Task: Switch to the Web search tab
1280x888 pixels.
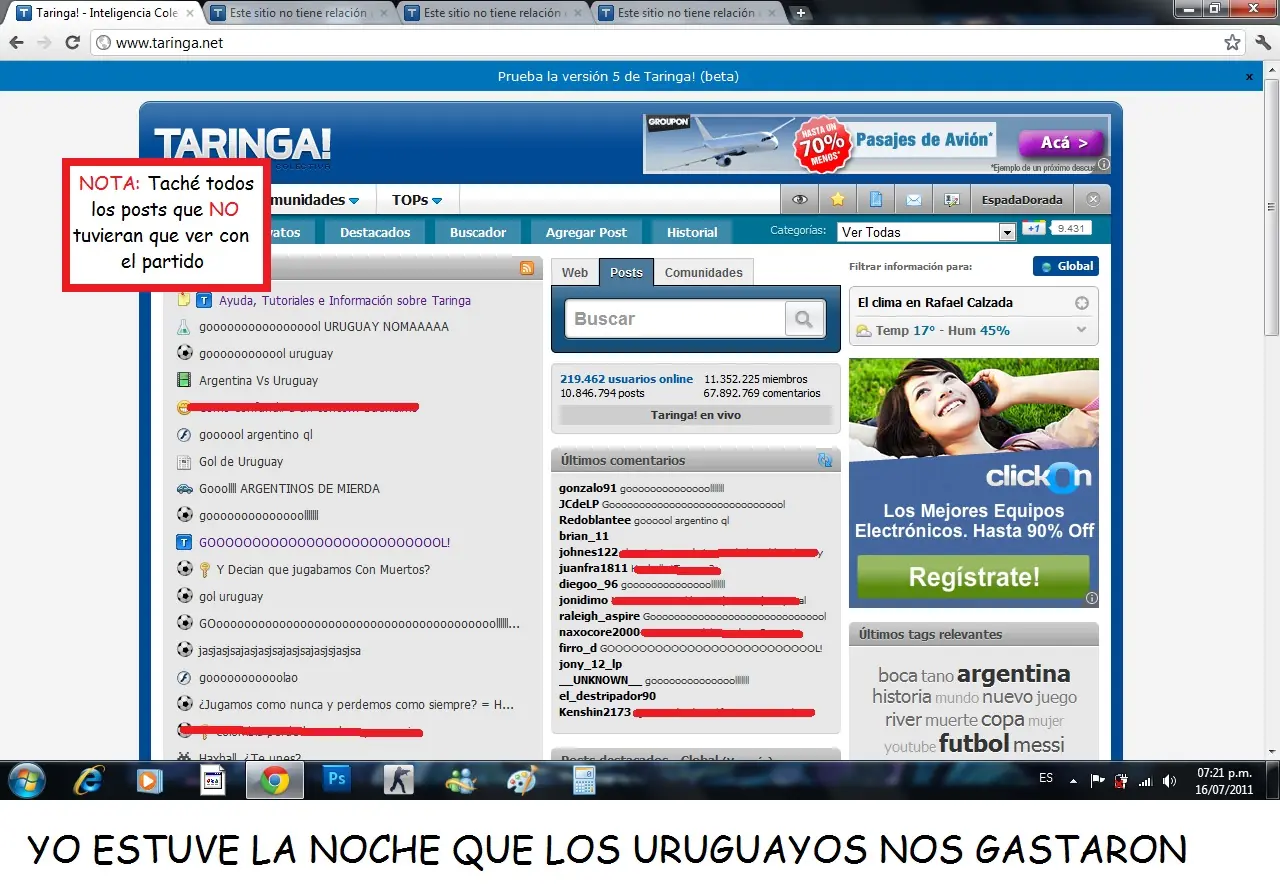Action: point(575,272)
